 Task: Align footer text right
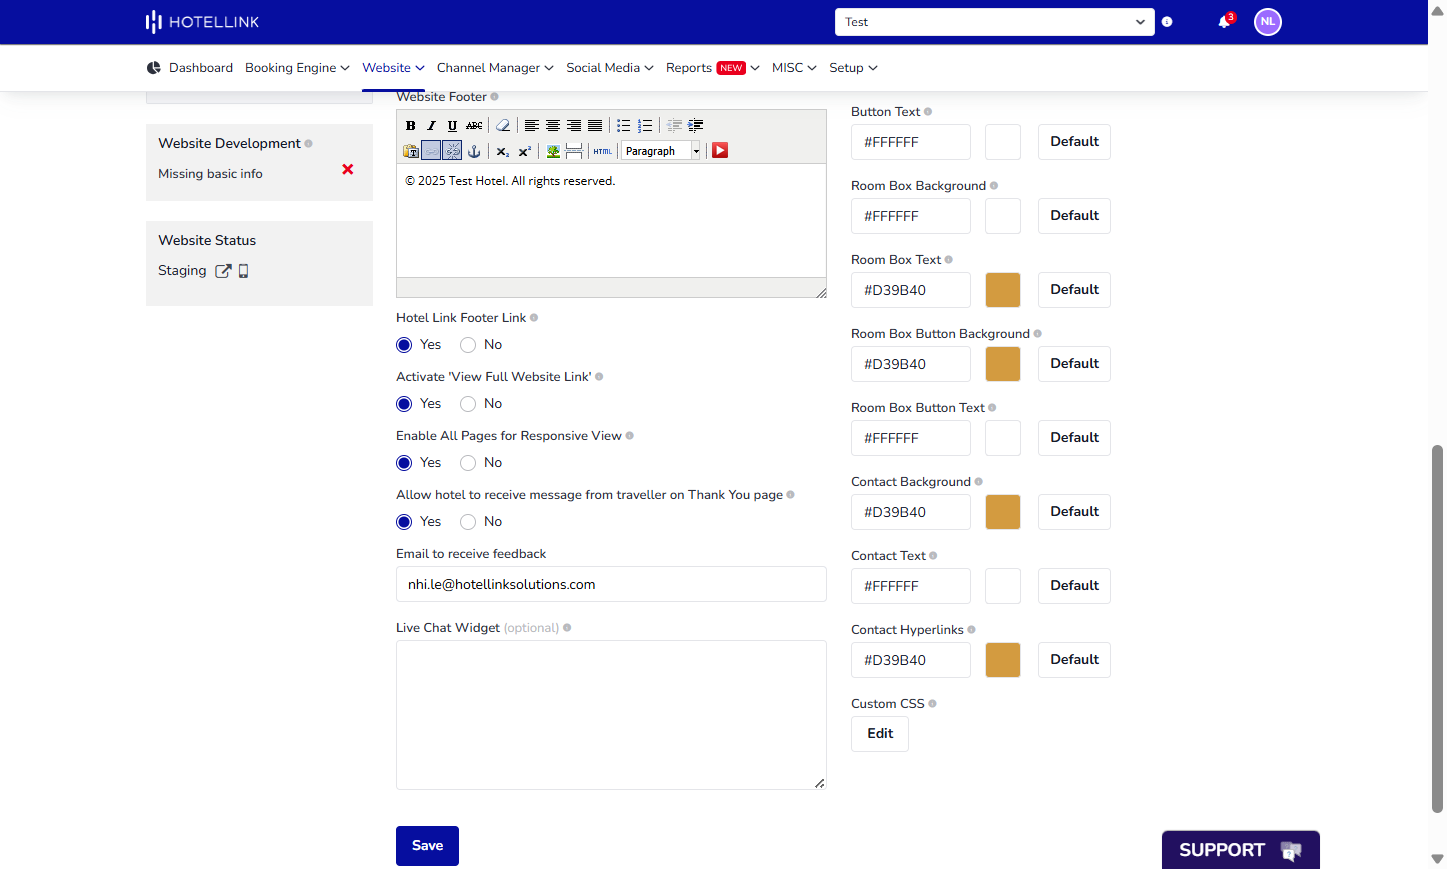point(574,126)
